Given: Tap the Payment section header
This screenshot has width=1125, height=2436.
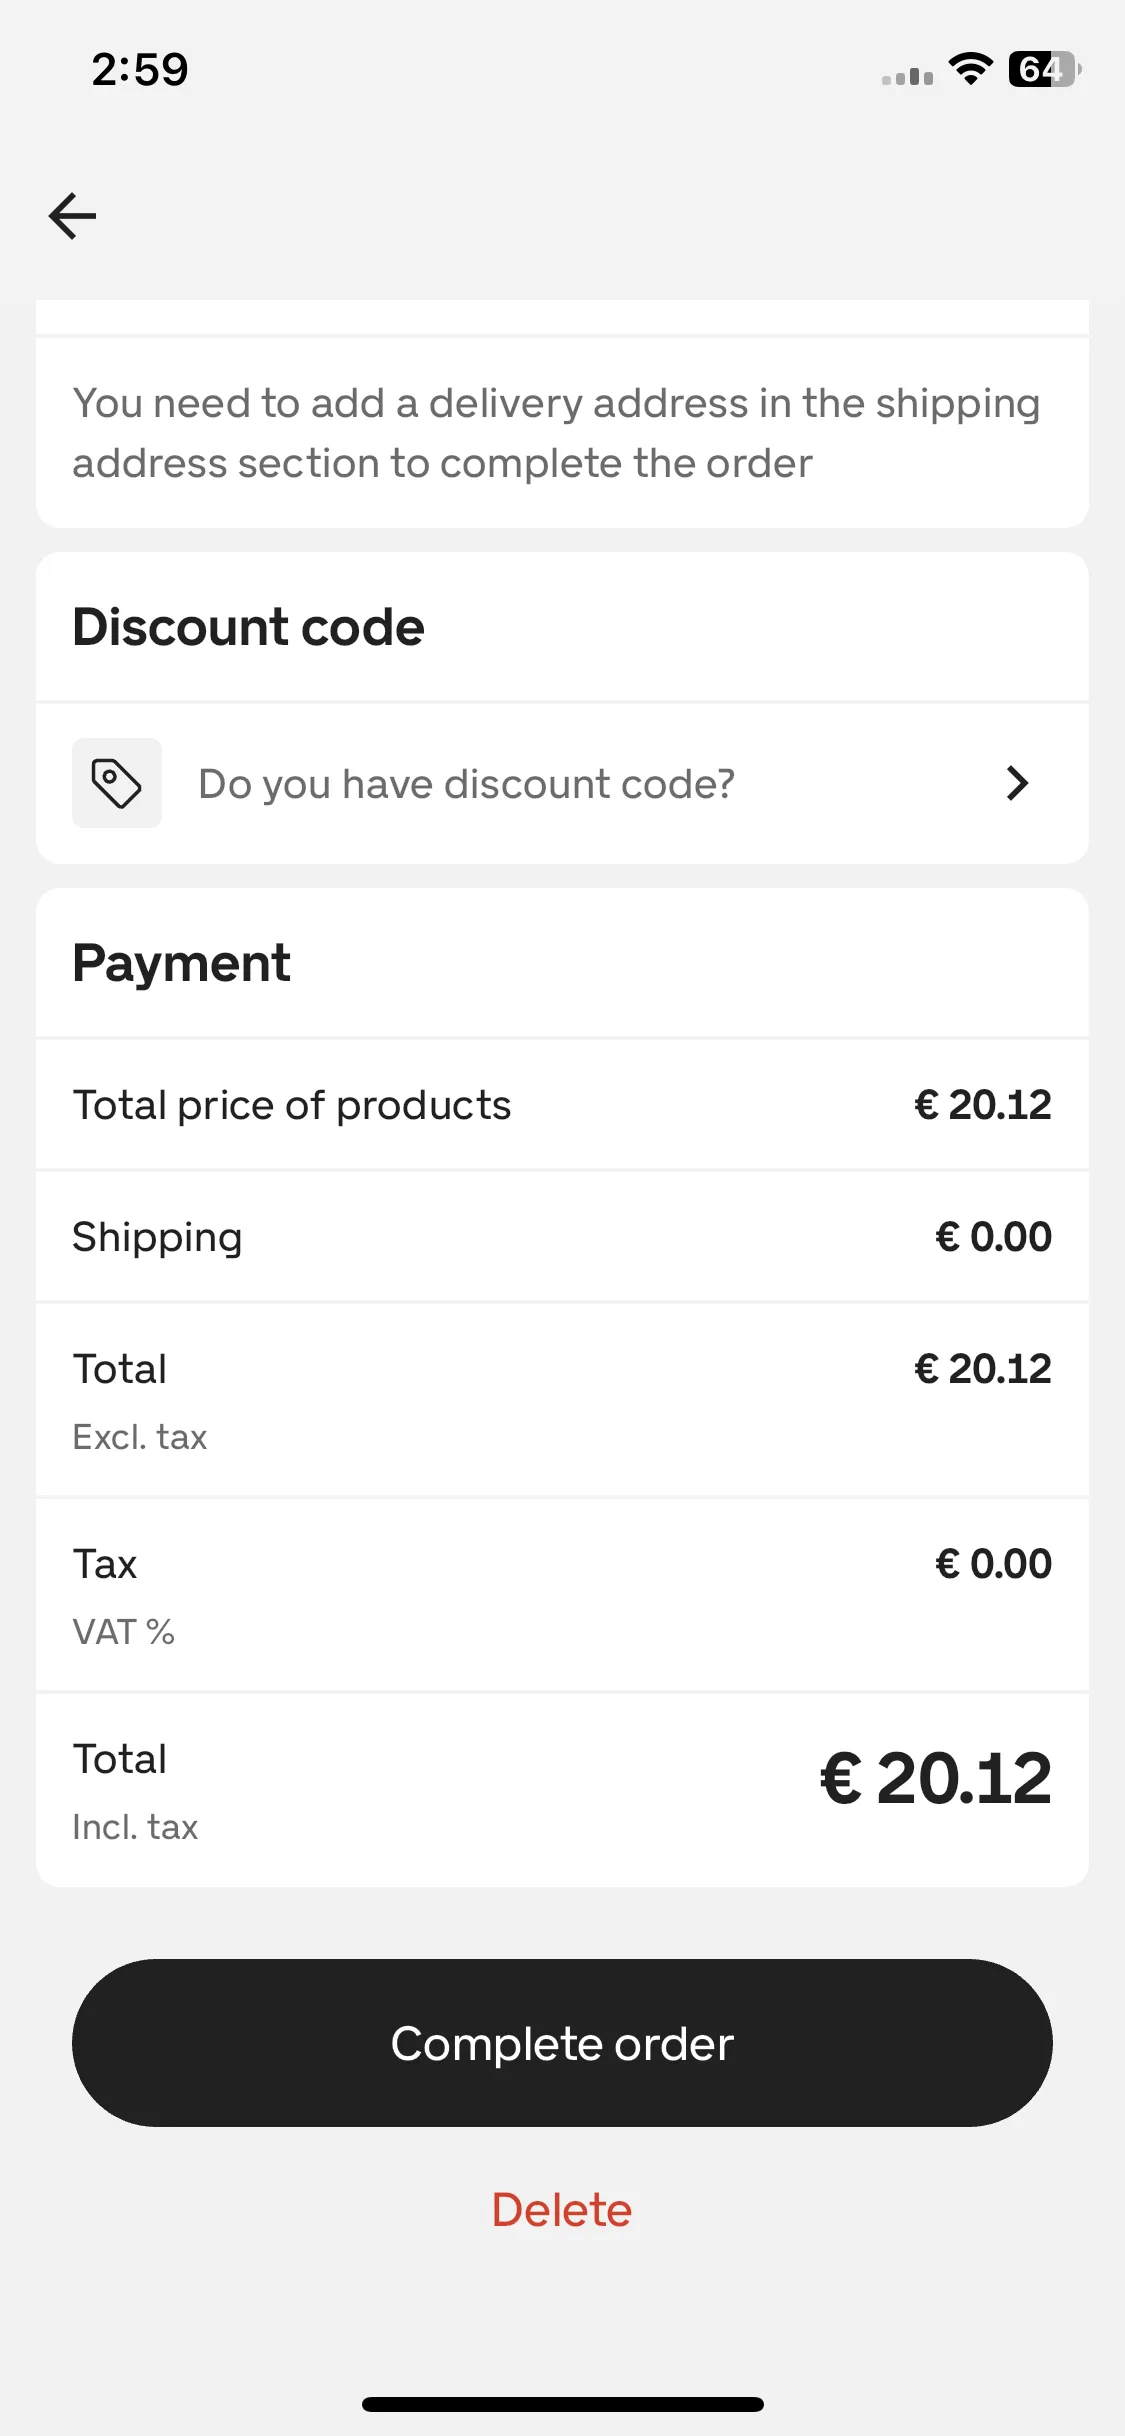Looking at the screenshot, I should click(x=181, y=963).
